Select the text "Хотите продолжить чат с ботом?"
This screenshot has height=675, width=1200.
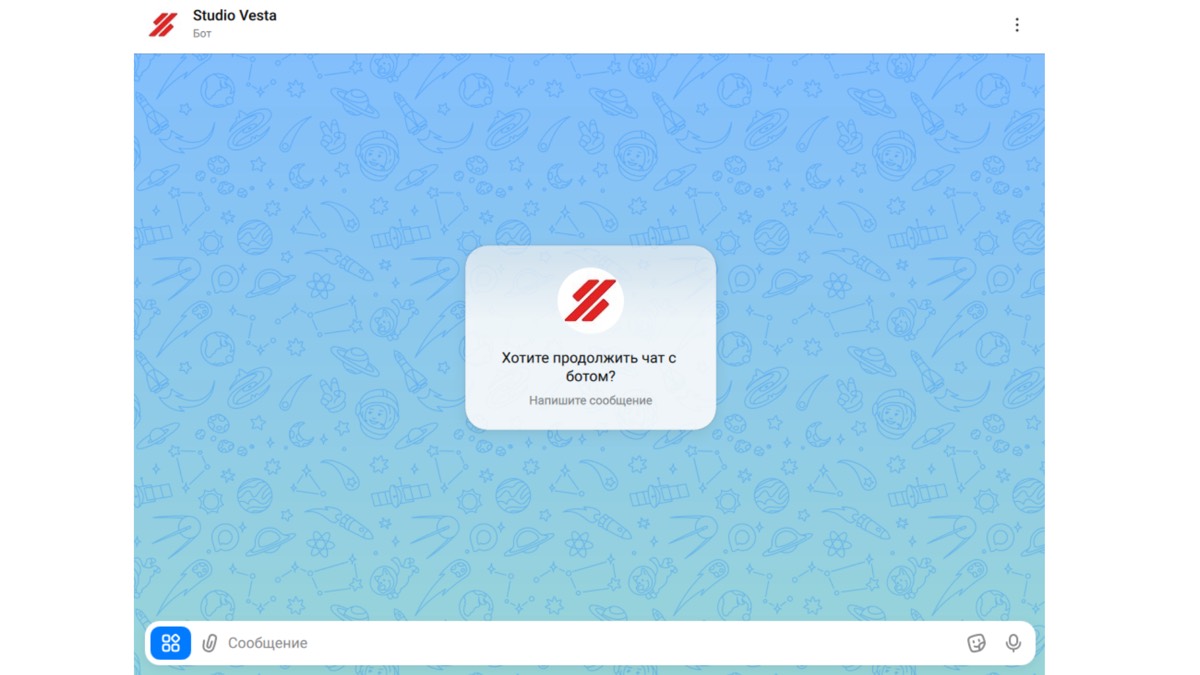[x=590, y=367]
